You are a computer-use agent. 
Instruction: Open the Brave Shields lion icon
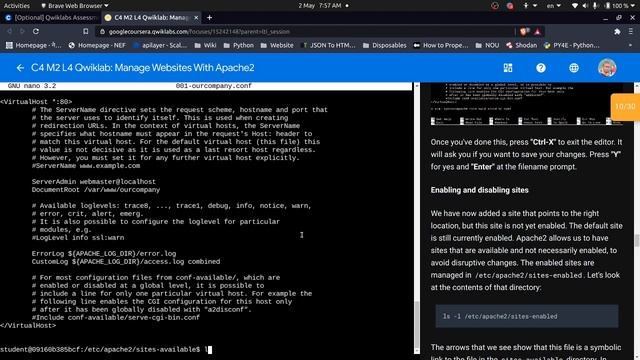tap(524, 31)
